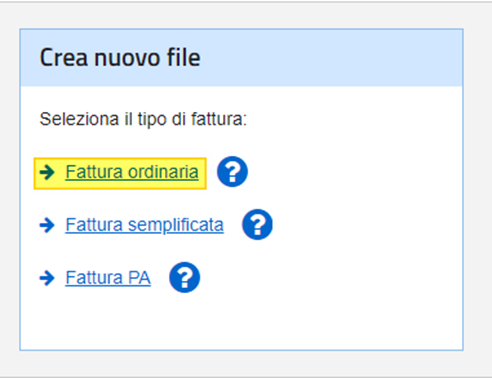Click the arrow beside Fattura PA
492x378 pixels.
tap(47, 278)
